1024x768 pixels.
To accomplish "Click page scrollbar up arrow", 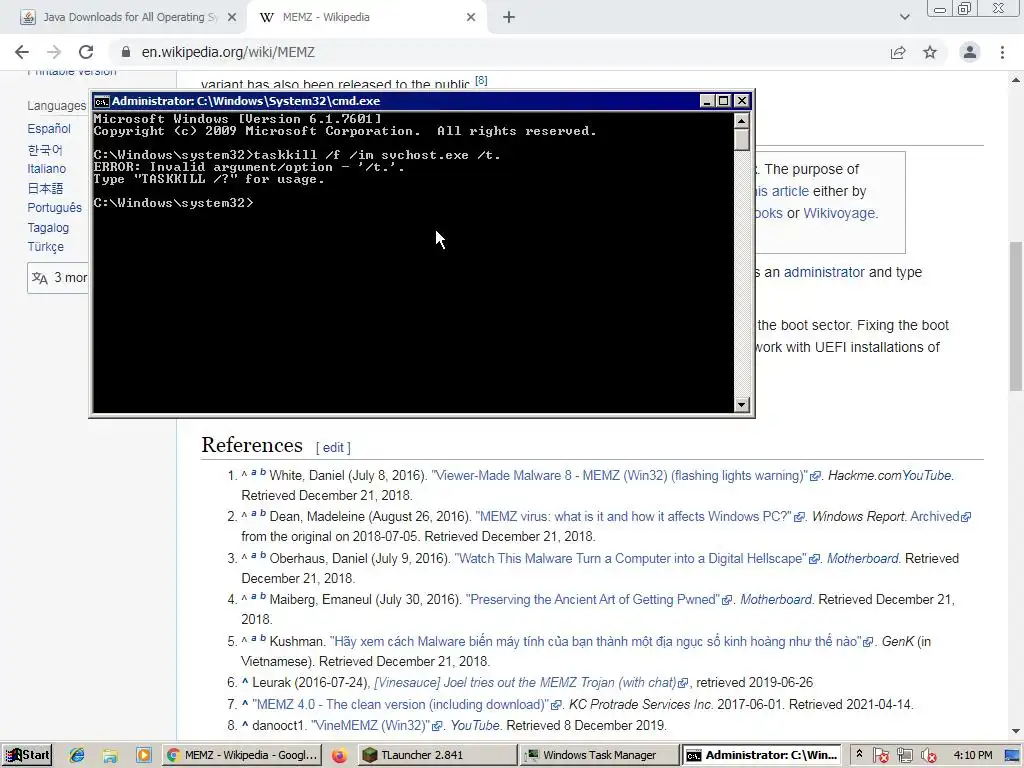I will coord(1016,80).
